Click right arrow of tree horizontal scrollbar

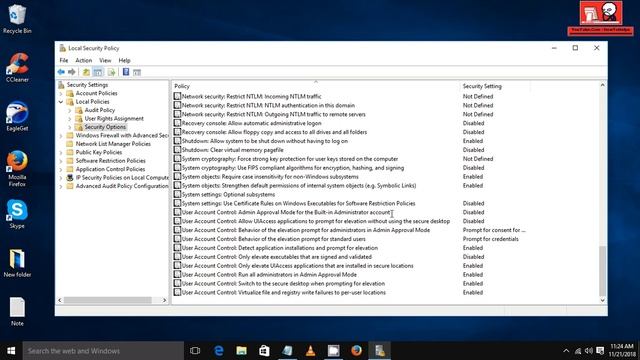[164, 300]
